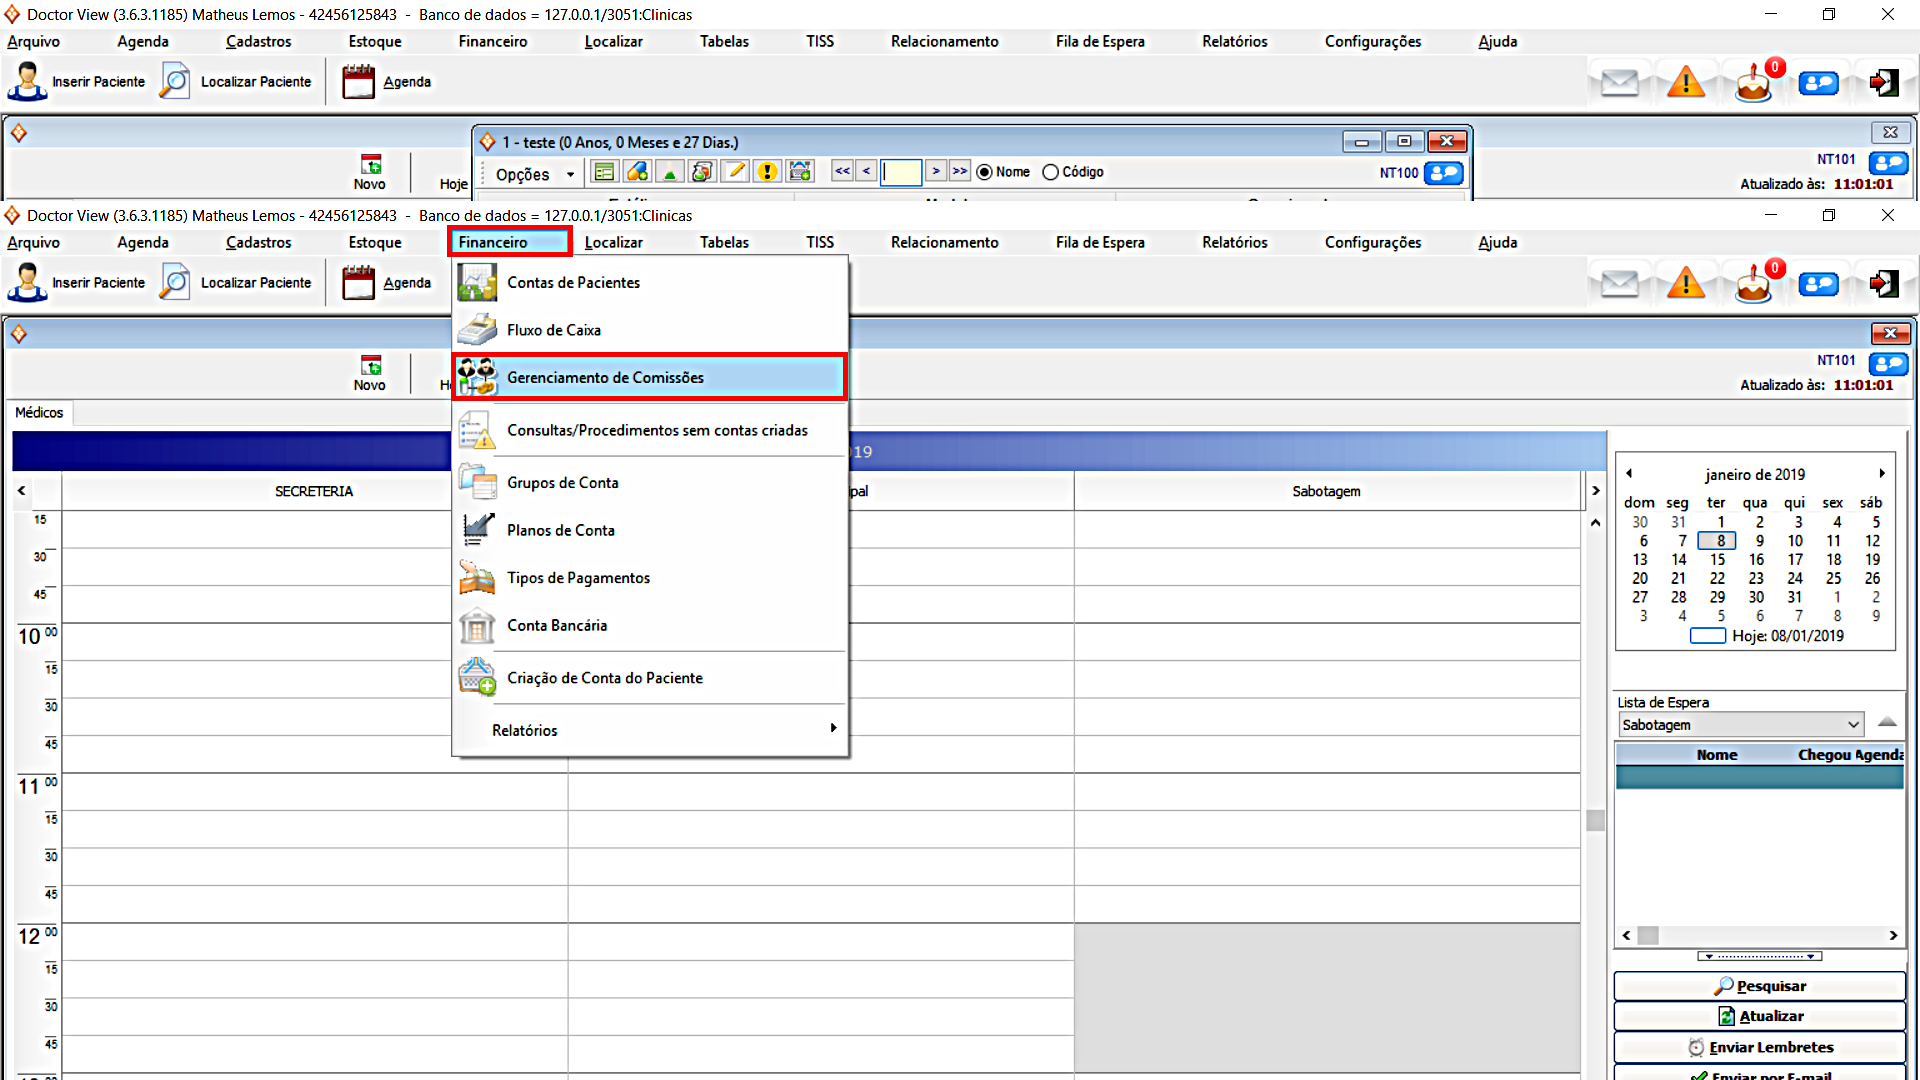The height and width of the screenshot is (1080, 1920).
Task: Select the Nome radio button
Action: tap(985, 172)
